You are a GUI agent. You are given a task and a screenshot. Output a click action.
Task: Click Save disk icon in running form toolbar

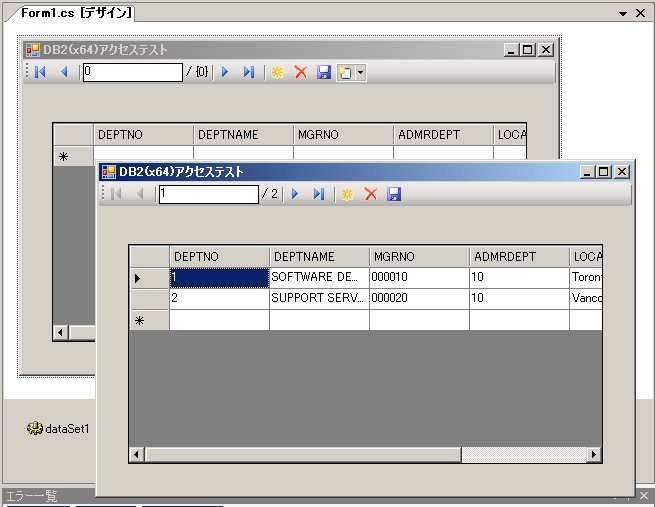click(394, 194)
